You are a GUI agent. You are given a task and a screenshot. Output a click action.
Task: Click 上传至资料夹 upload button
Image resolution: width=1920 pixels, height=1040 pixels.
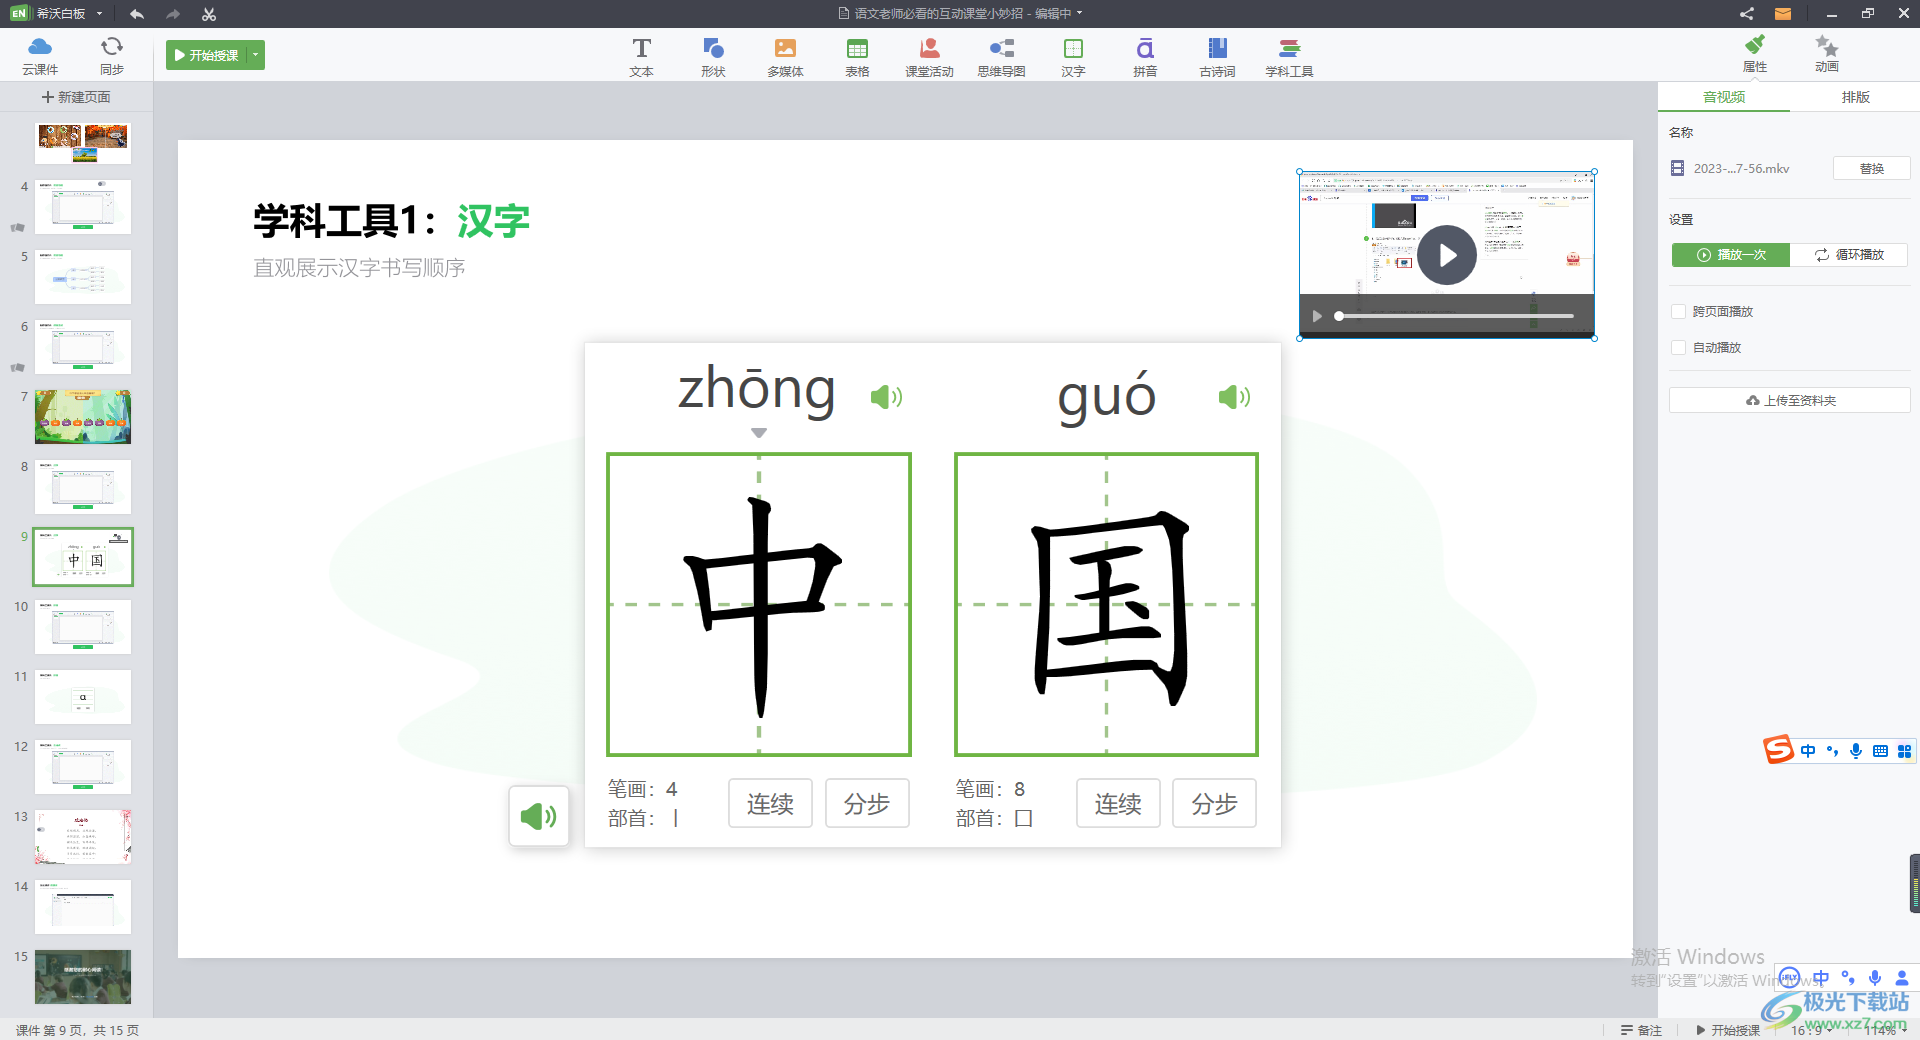pos(1789,400)
